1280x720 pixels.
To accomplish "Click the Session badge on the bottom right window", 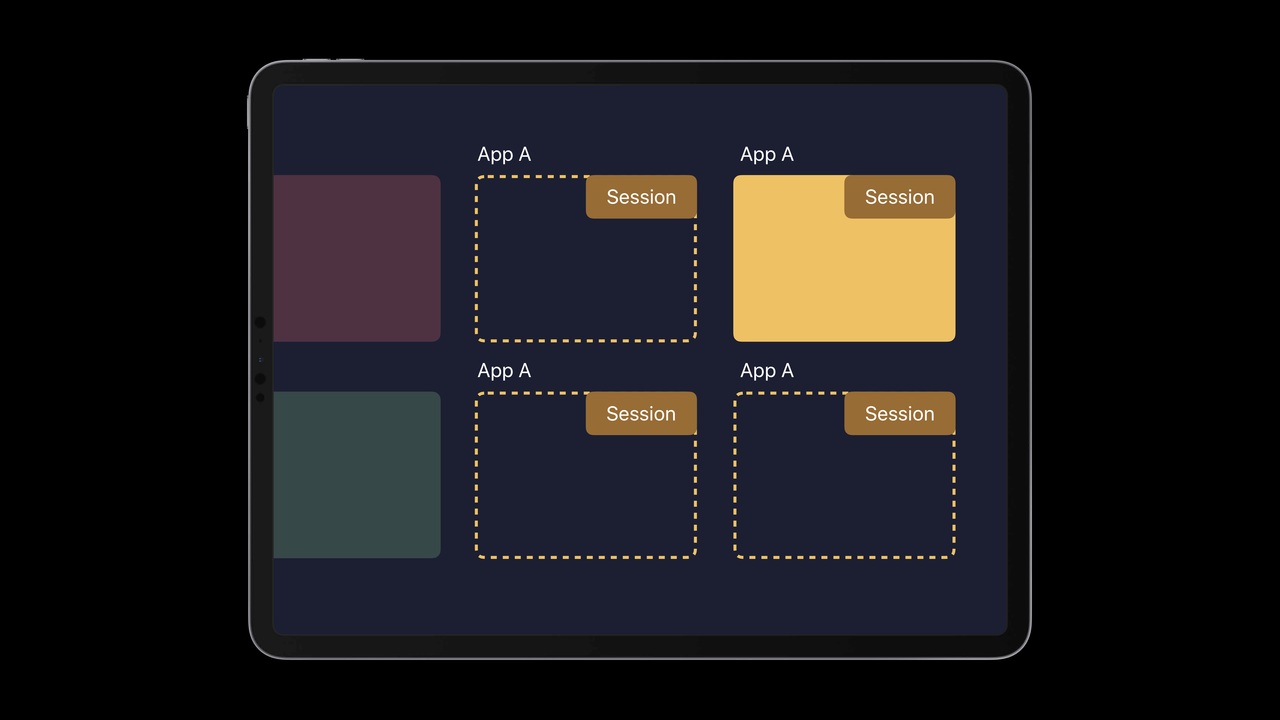I will coord(900,414).
